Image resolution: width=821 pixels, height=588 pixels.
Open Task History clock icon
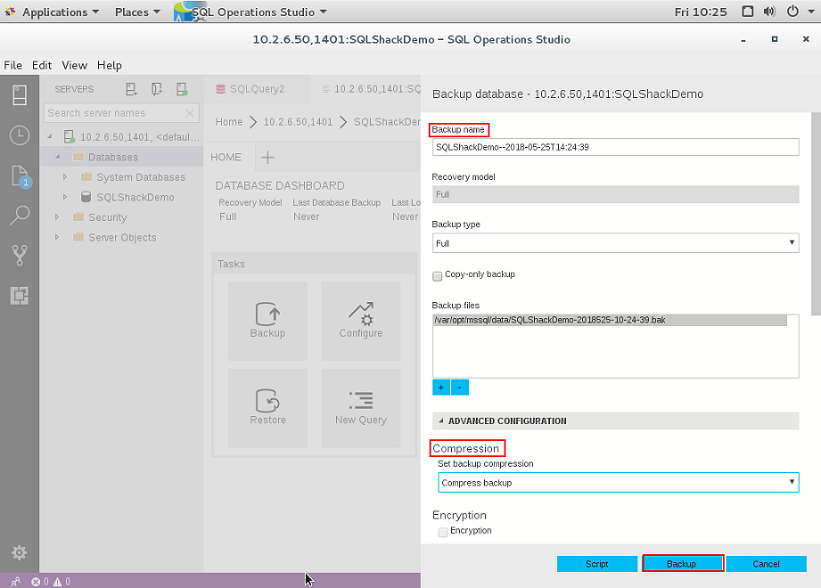tap(19, 135)
